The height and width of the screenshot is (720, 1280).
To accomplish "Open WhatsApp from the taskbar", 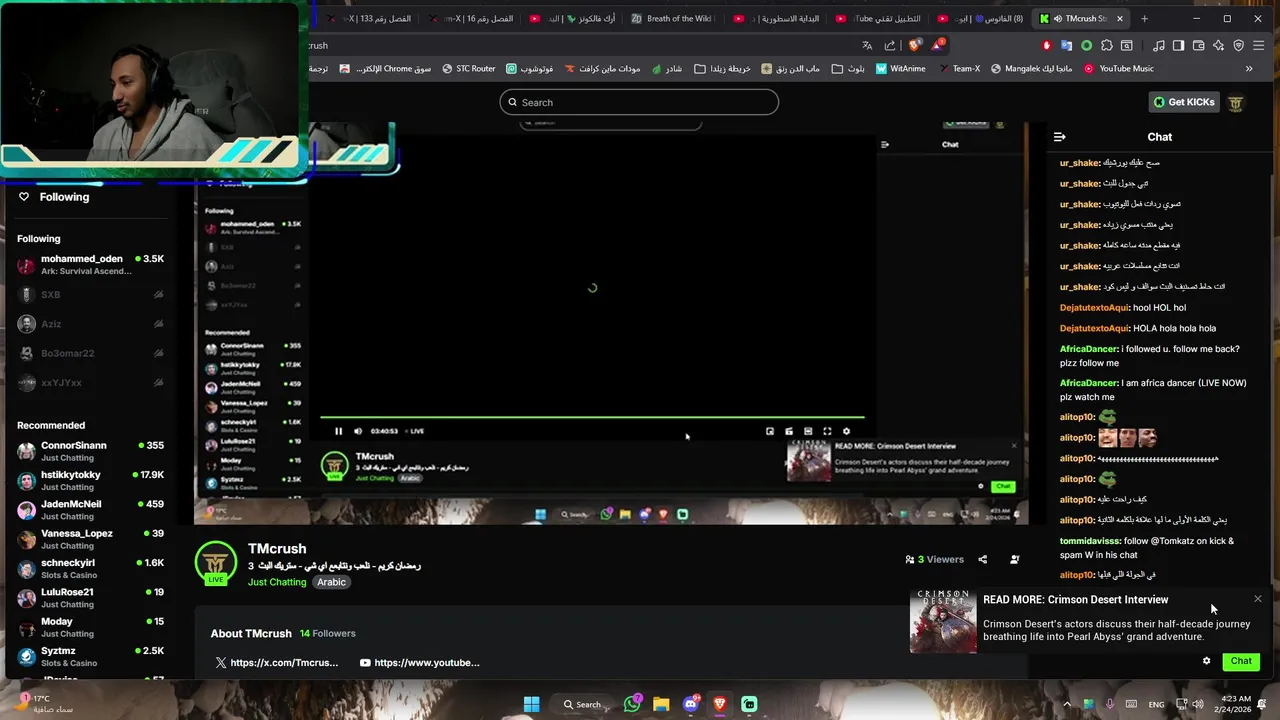I will click(632, 704).
